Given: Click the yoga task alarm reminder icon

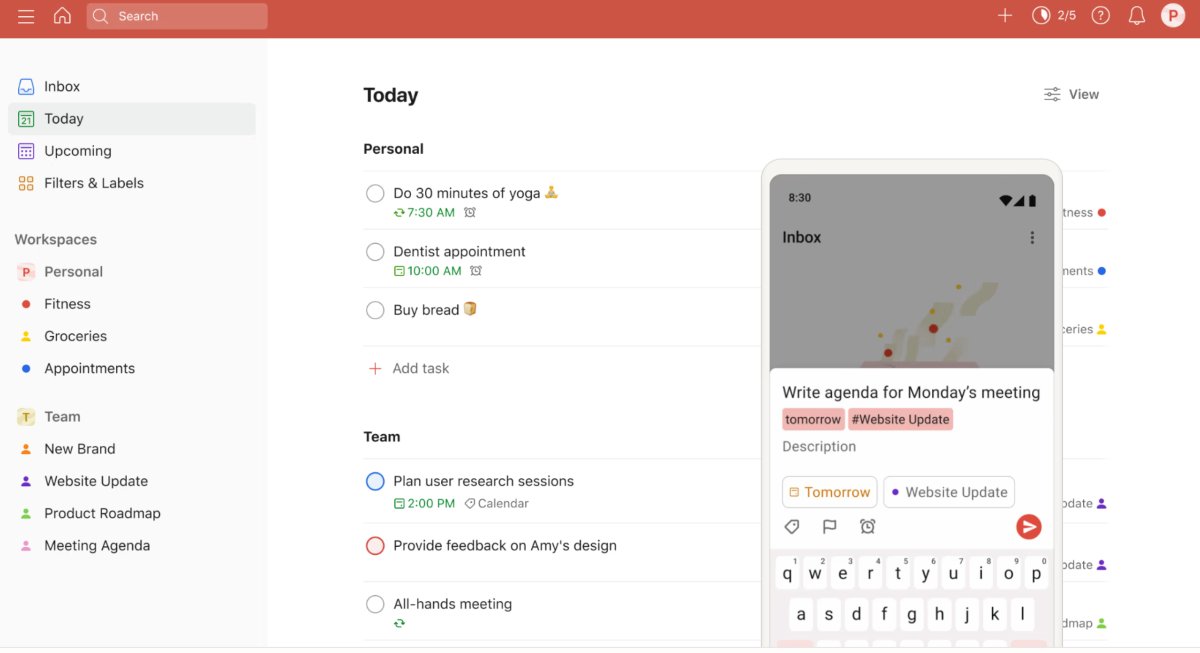Looking at the screenshot, I should point(470,212).
